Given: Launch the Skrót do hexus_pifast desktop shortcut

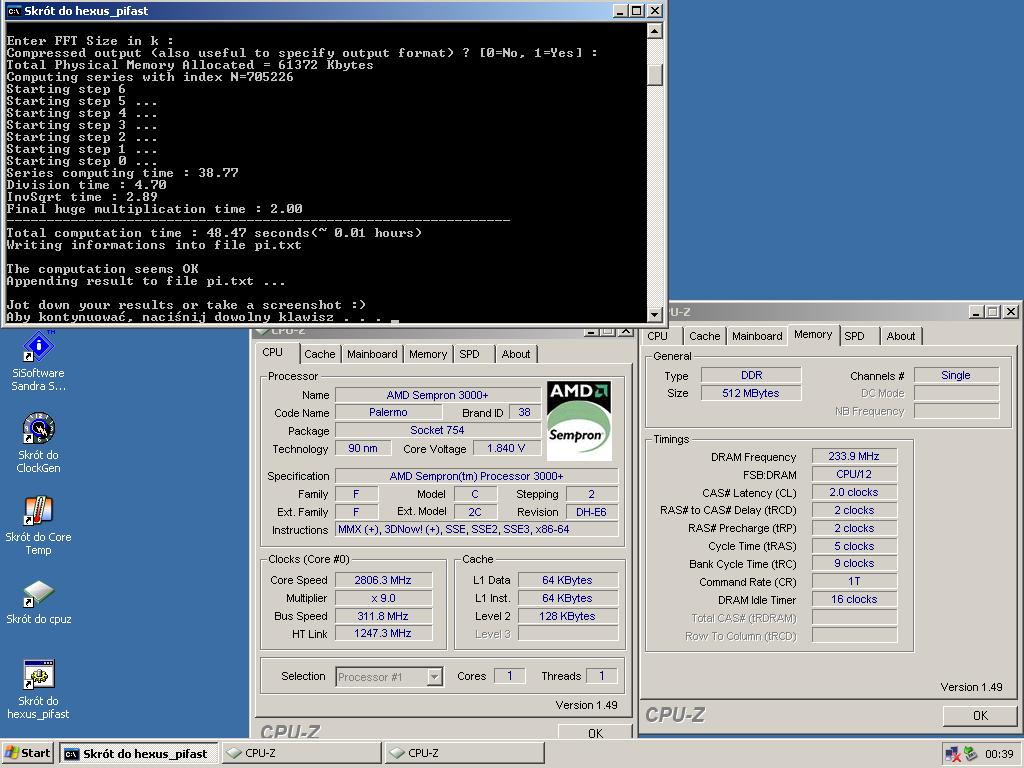Looking at the screenshot, I should [x=39, y=690].
